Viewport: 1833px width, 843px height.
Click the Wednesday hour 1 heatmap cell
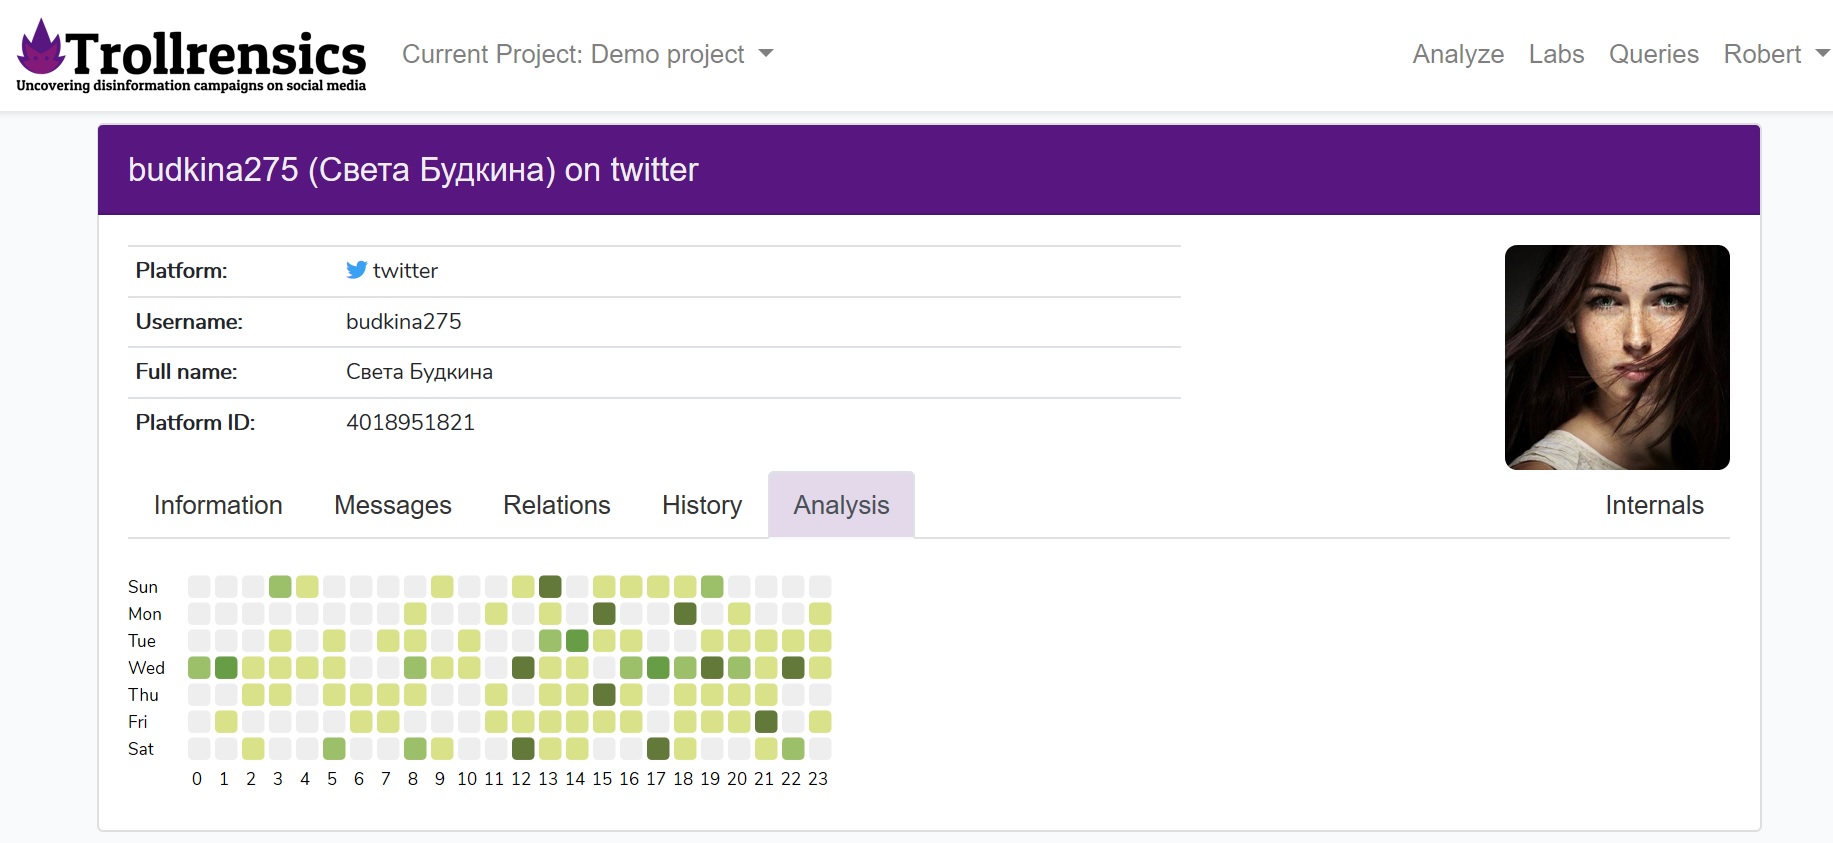pos(226,667)
